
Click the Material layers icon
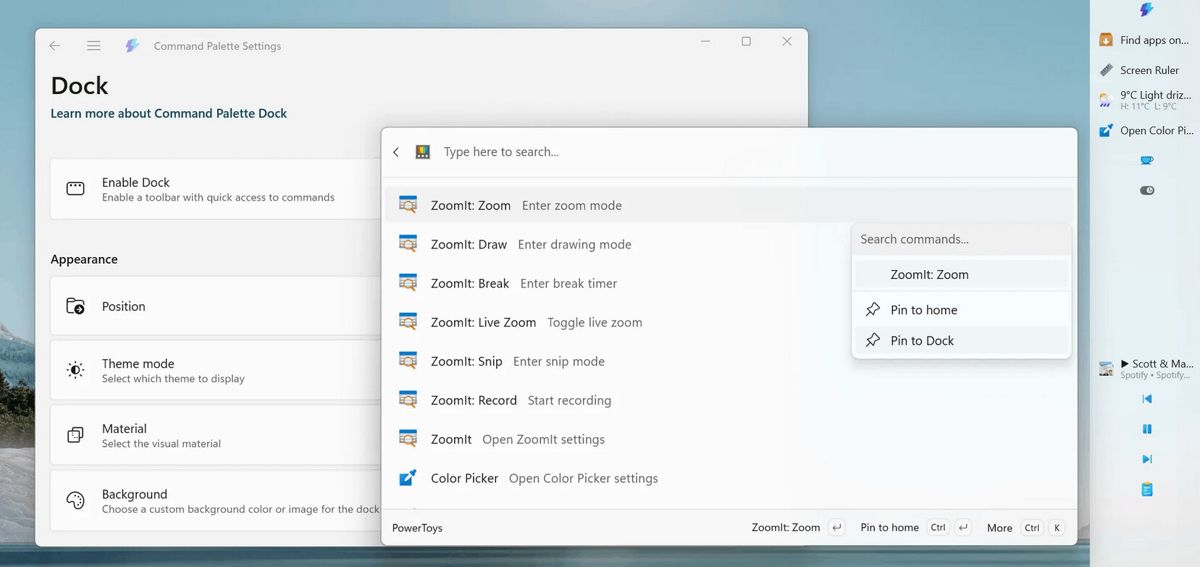tap(75, 435)
